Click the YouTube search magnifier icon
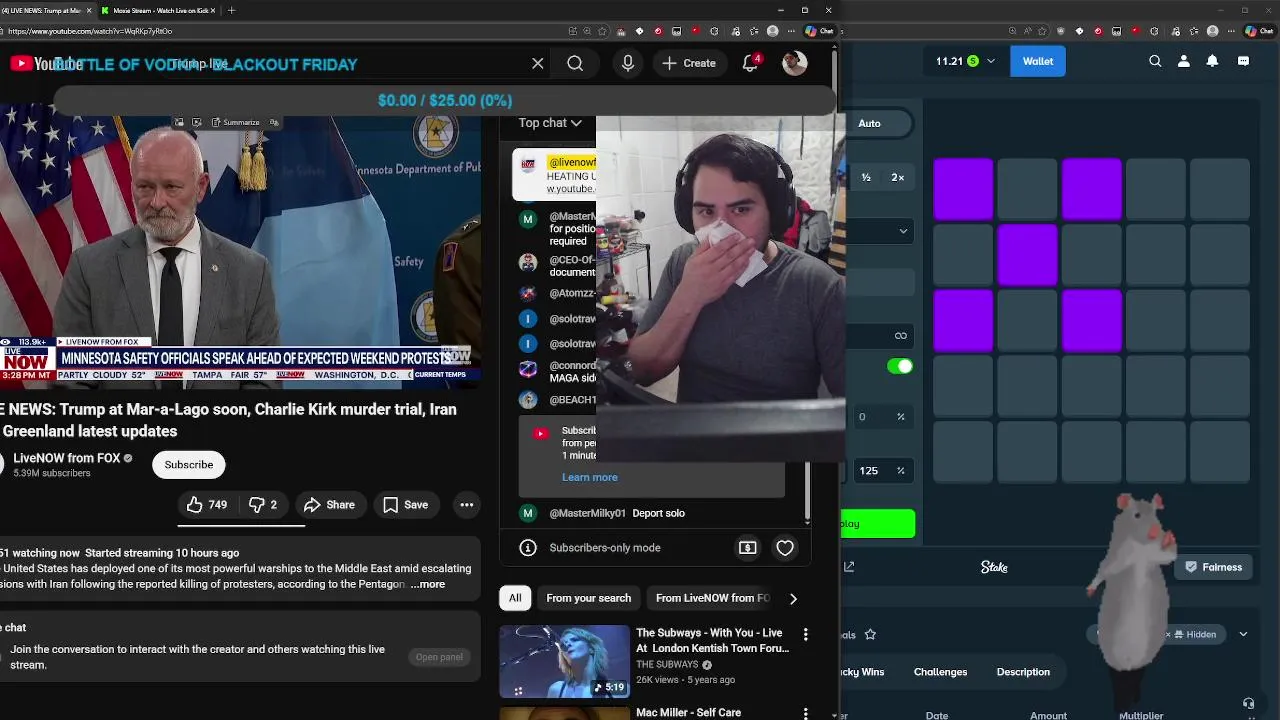Screen dimensions: 1280x720 click(575, 64)
